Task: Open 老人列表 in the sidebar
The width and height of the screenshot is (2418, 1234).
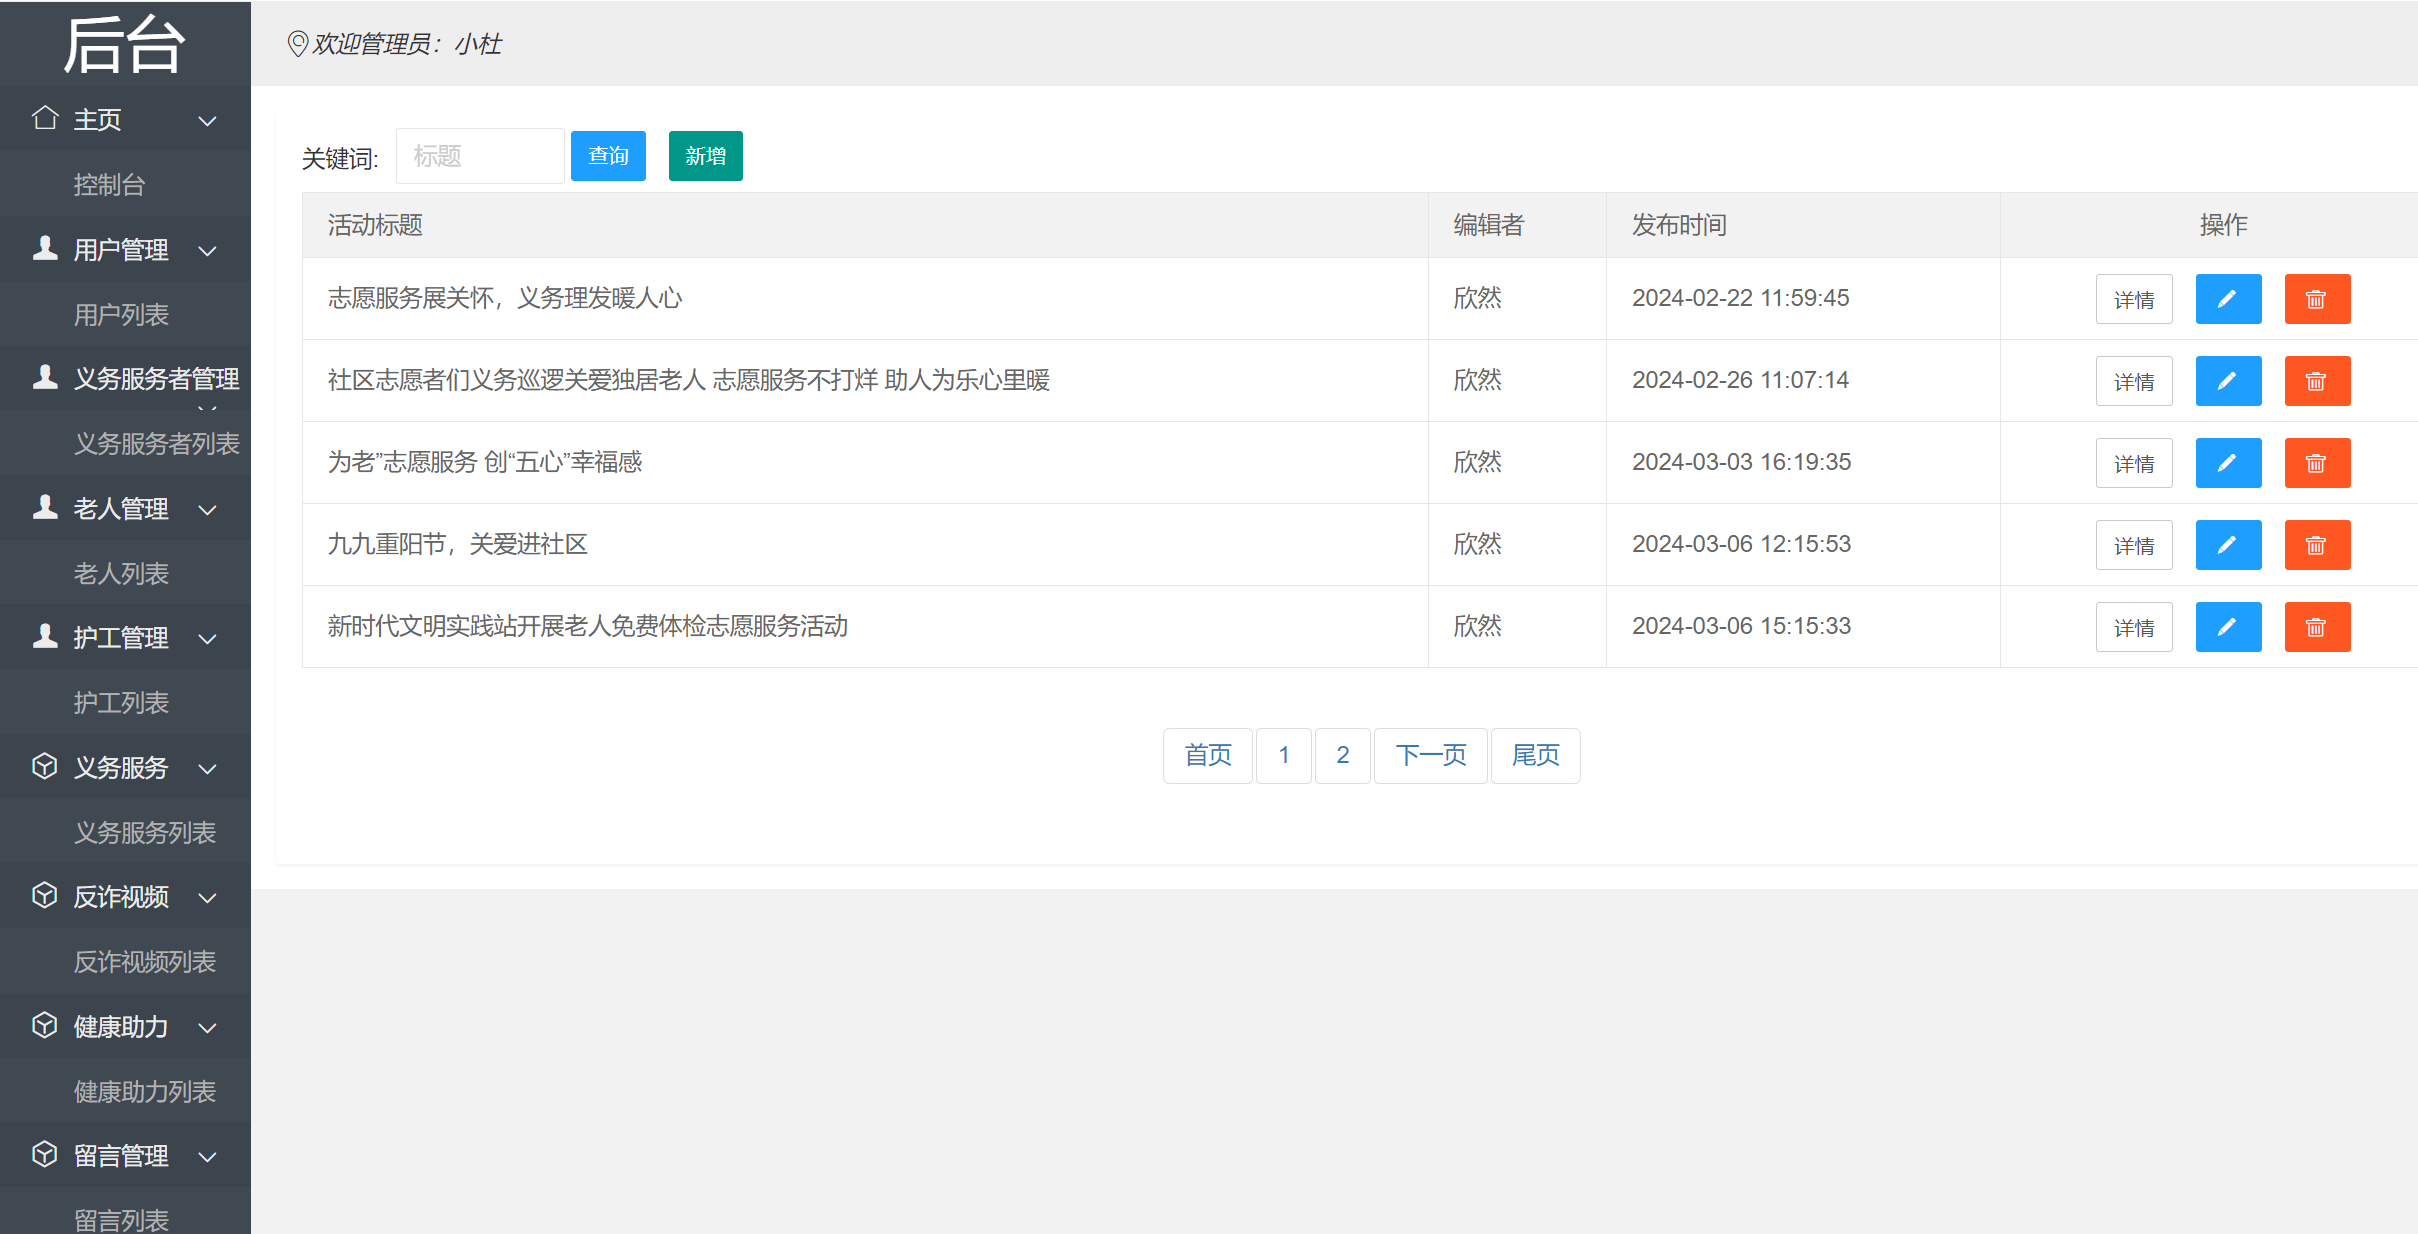Action: coord(121,574)
